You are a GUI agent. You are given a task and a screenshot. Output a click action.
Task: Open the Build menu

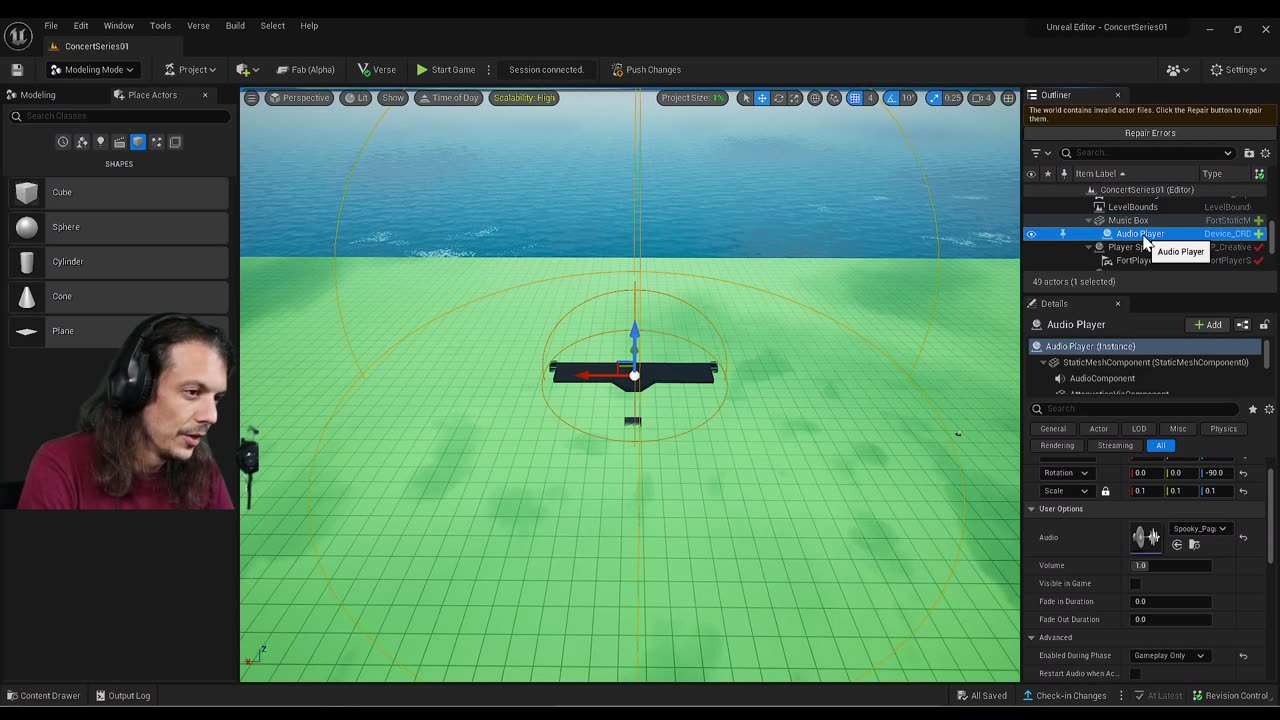[235, 26]
